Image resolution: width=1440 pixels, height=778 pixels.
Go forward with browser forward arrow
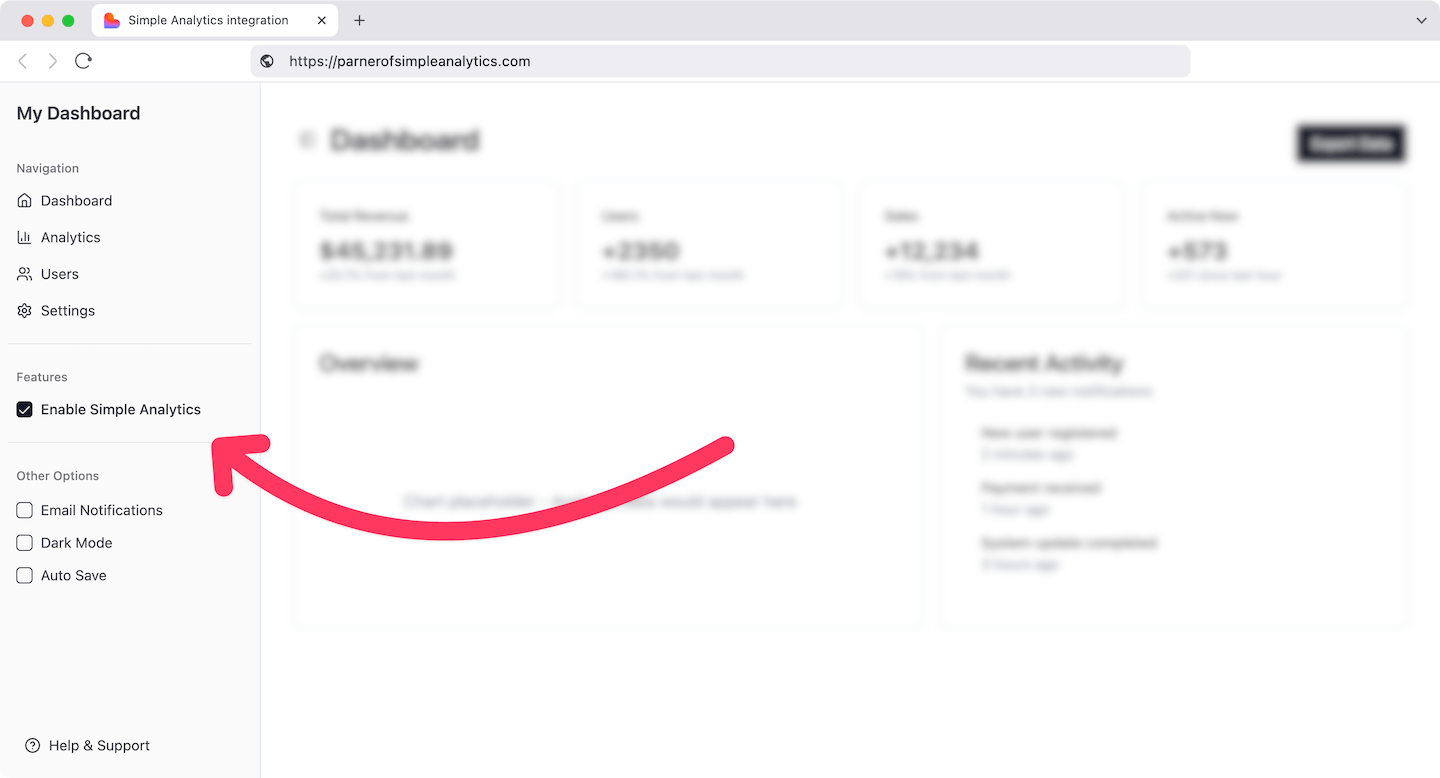(53, 61)
